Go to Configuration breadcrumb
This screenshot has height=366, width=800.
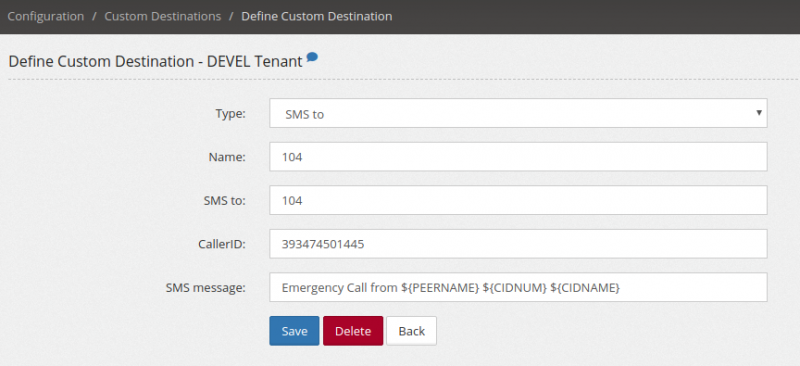pos(45,16)
